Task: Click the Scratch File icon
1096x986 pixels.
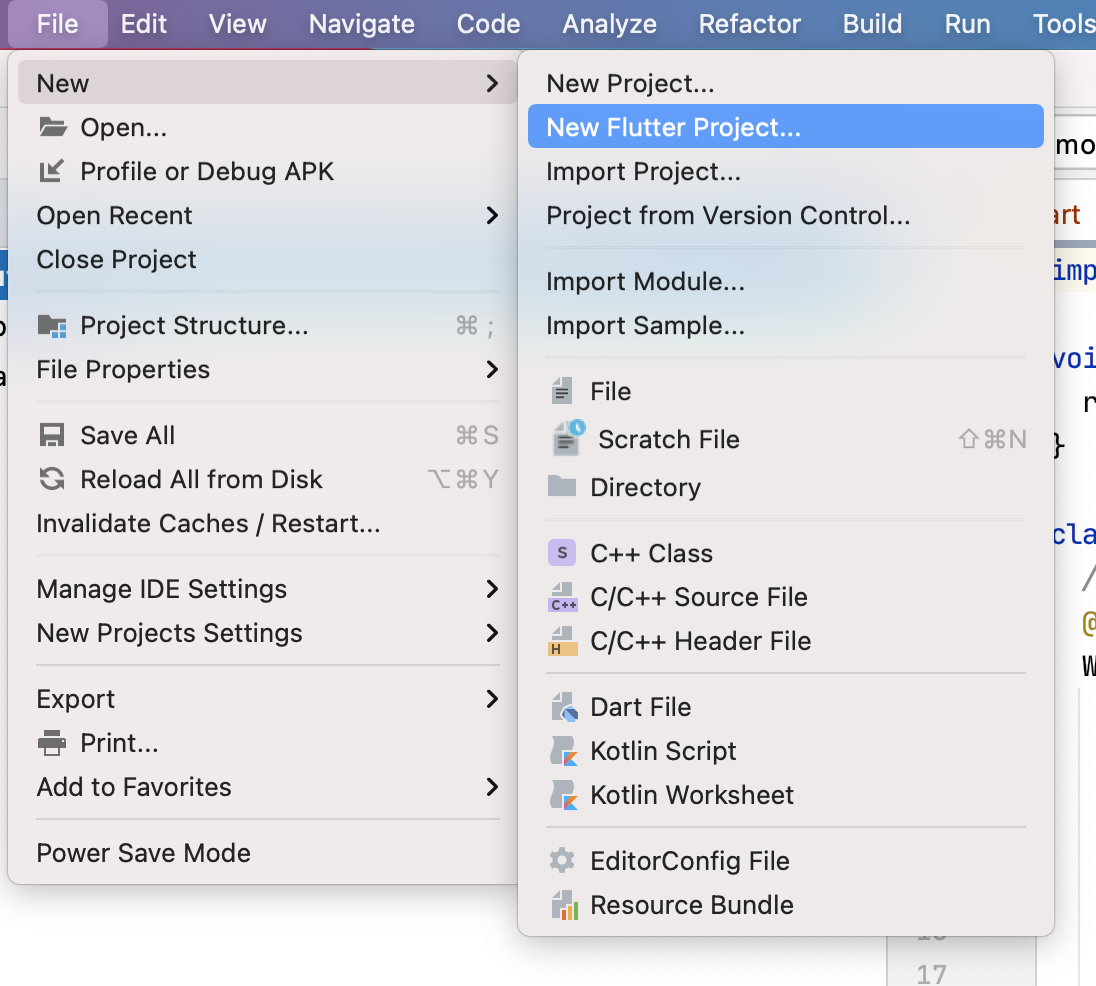Action: (x=569, y=439)
